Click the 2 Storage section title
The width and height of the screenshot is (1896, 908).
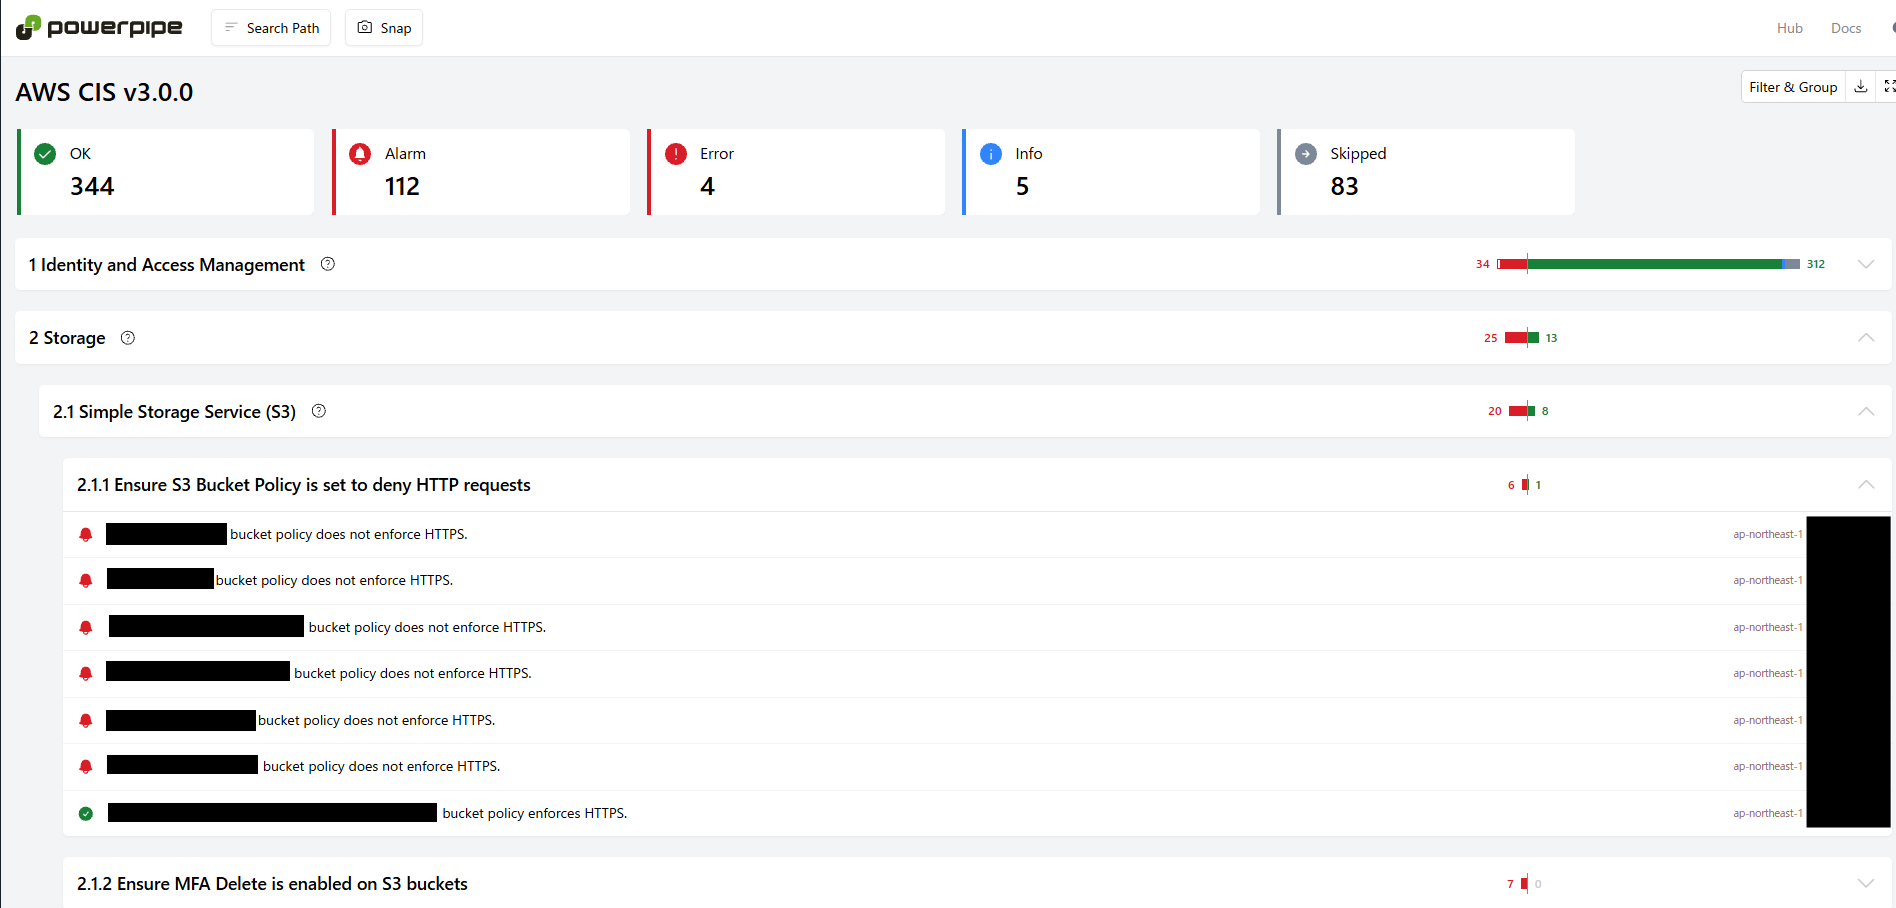coord(67,338)
